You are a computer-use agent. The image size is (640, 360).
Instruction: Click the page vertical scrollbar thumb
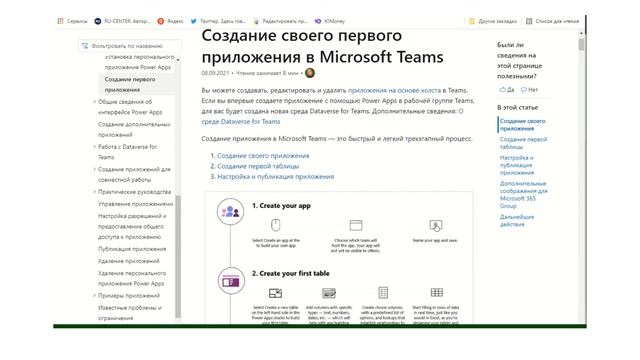click(x=581, y=44)
